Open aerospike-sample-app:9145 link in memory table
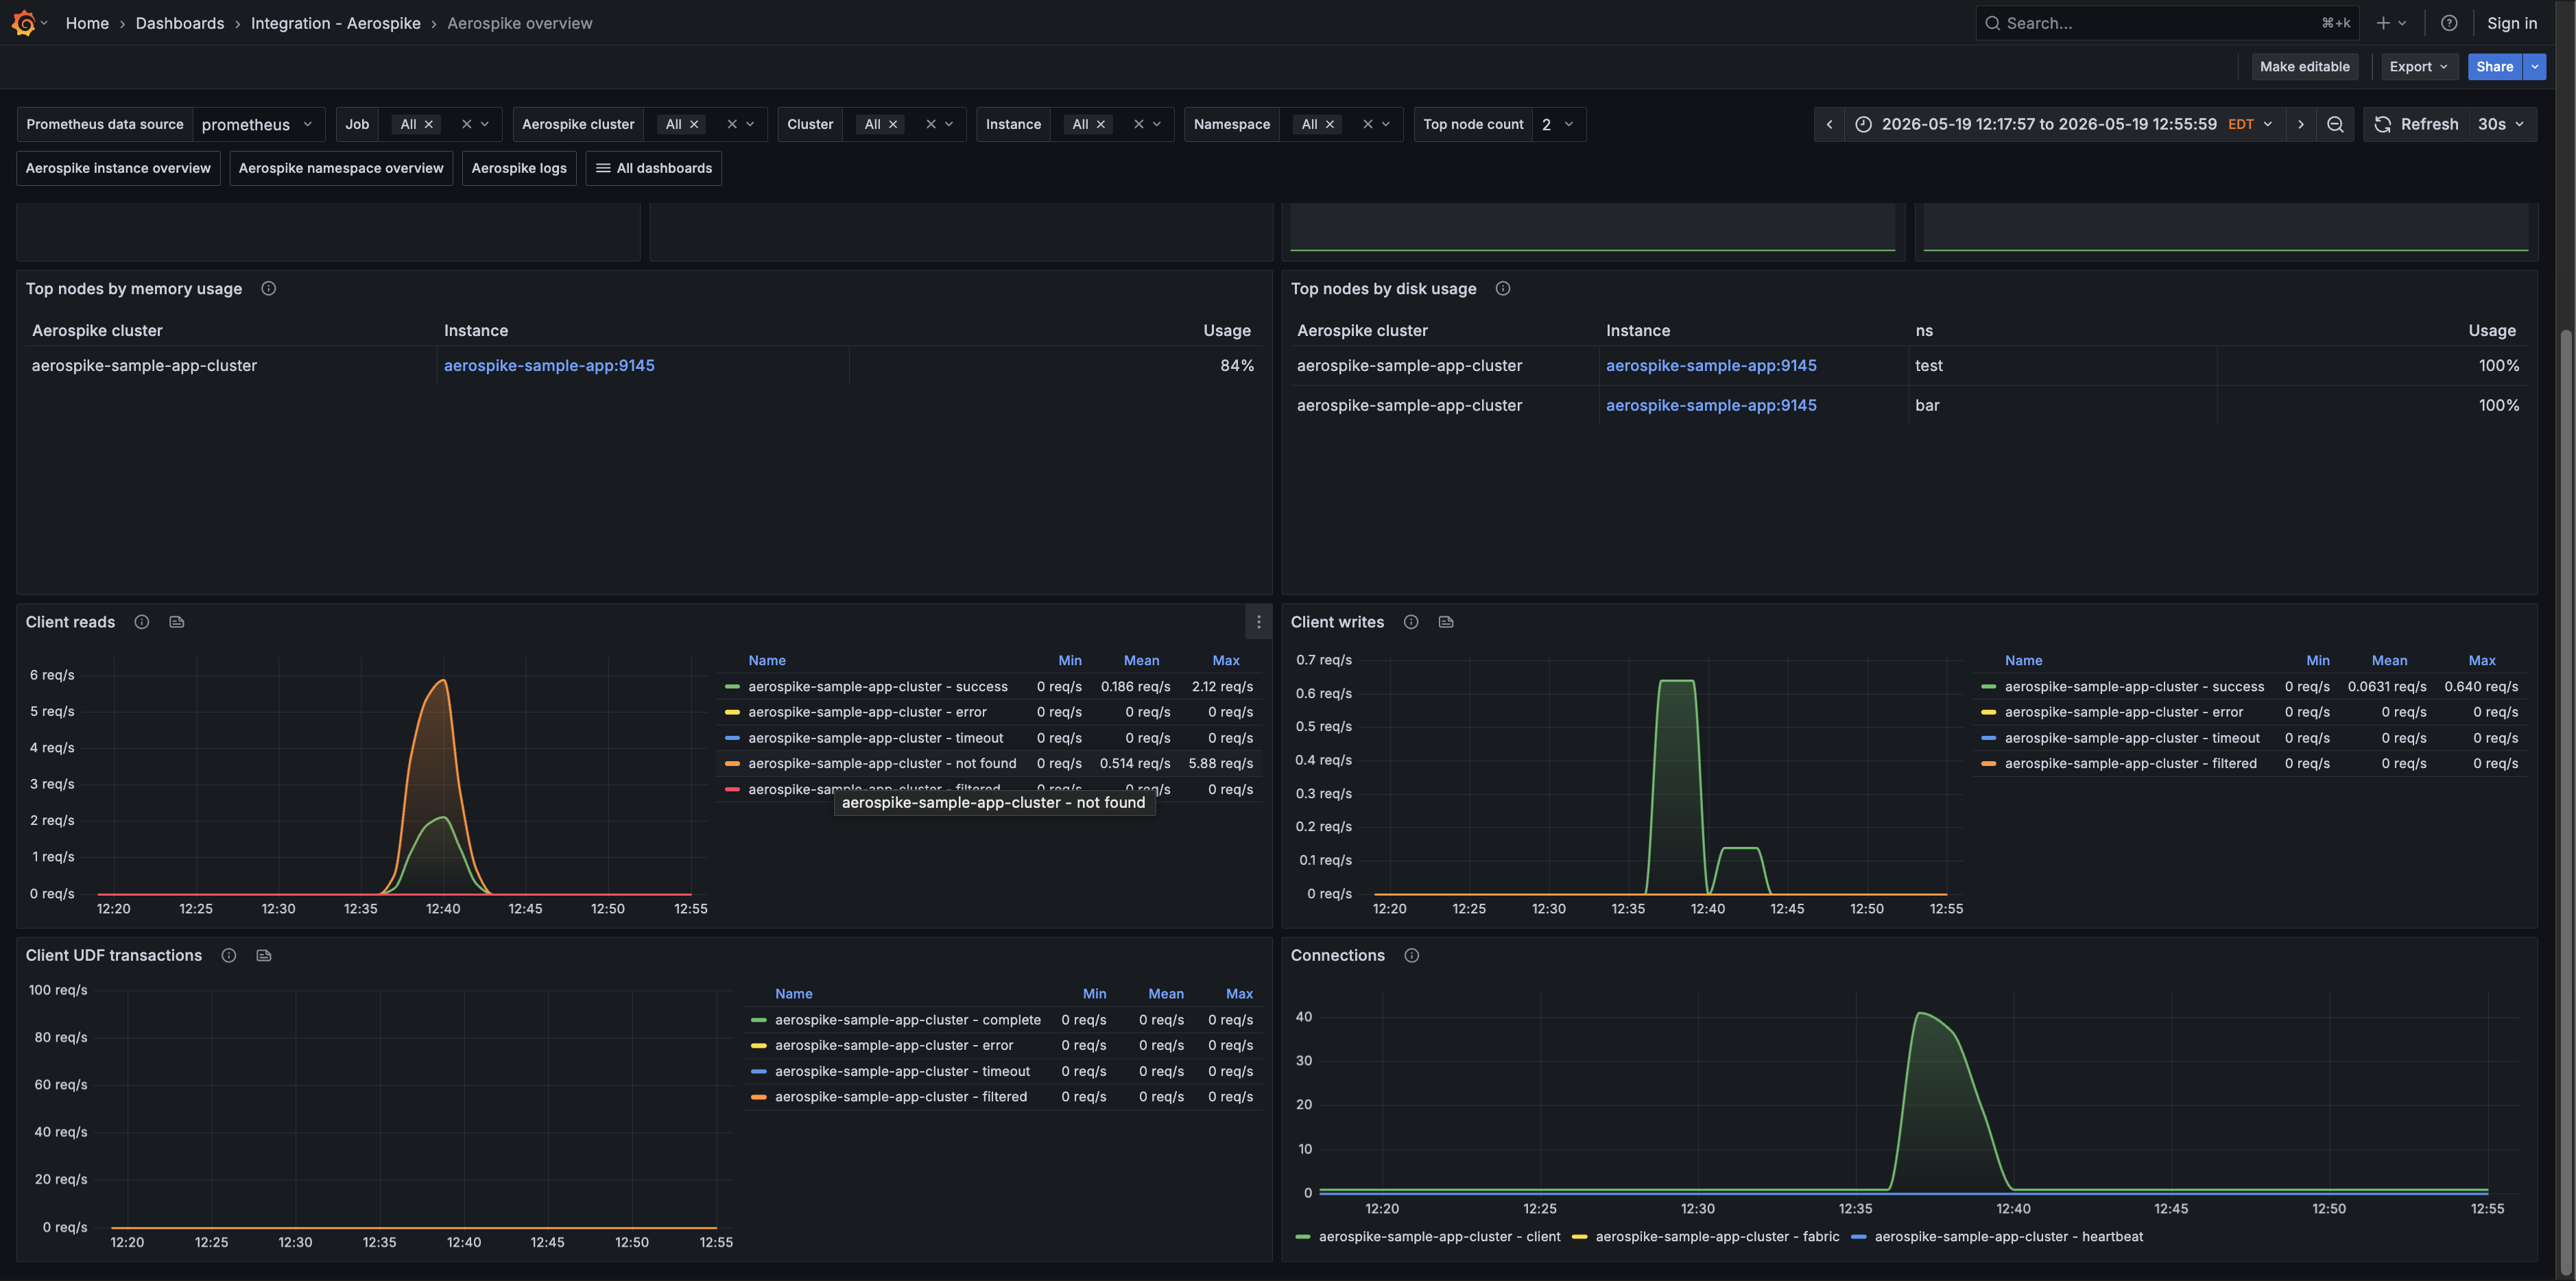Image resolution: width=2576 pixels, height=1281 pixels. coord(549,365)
